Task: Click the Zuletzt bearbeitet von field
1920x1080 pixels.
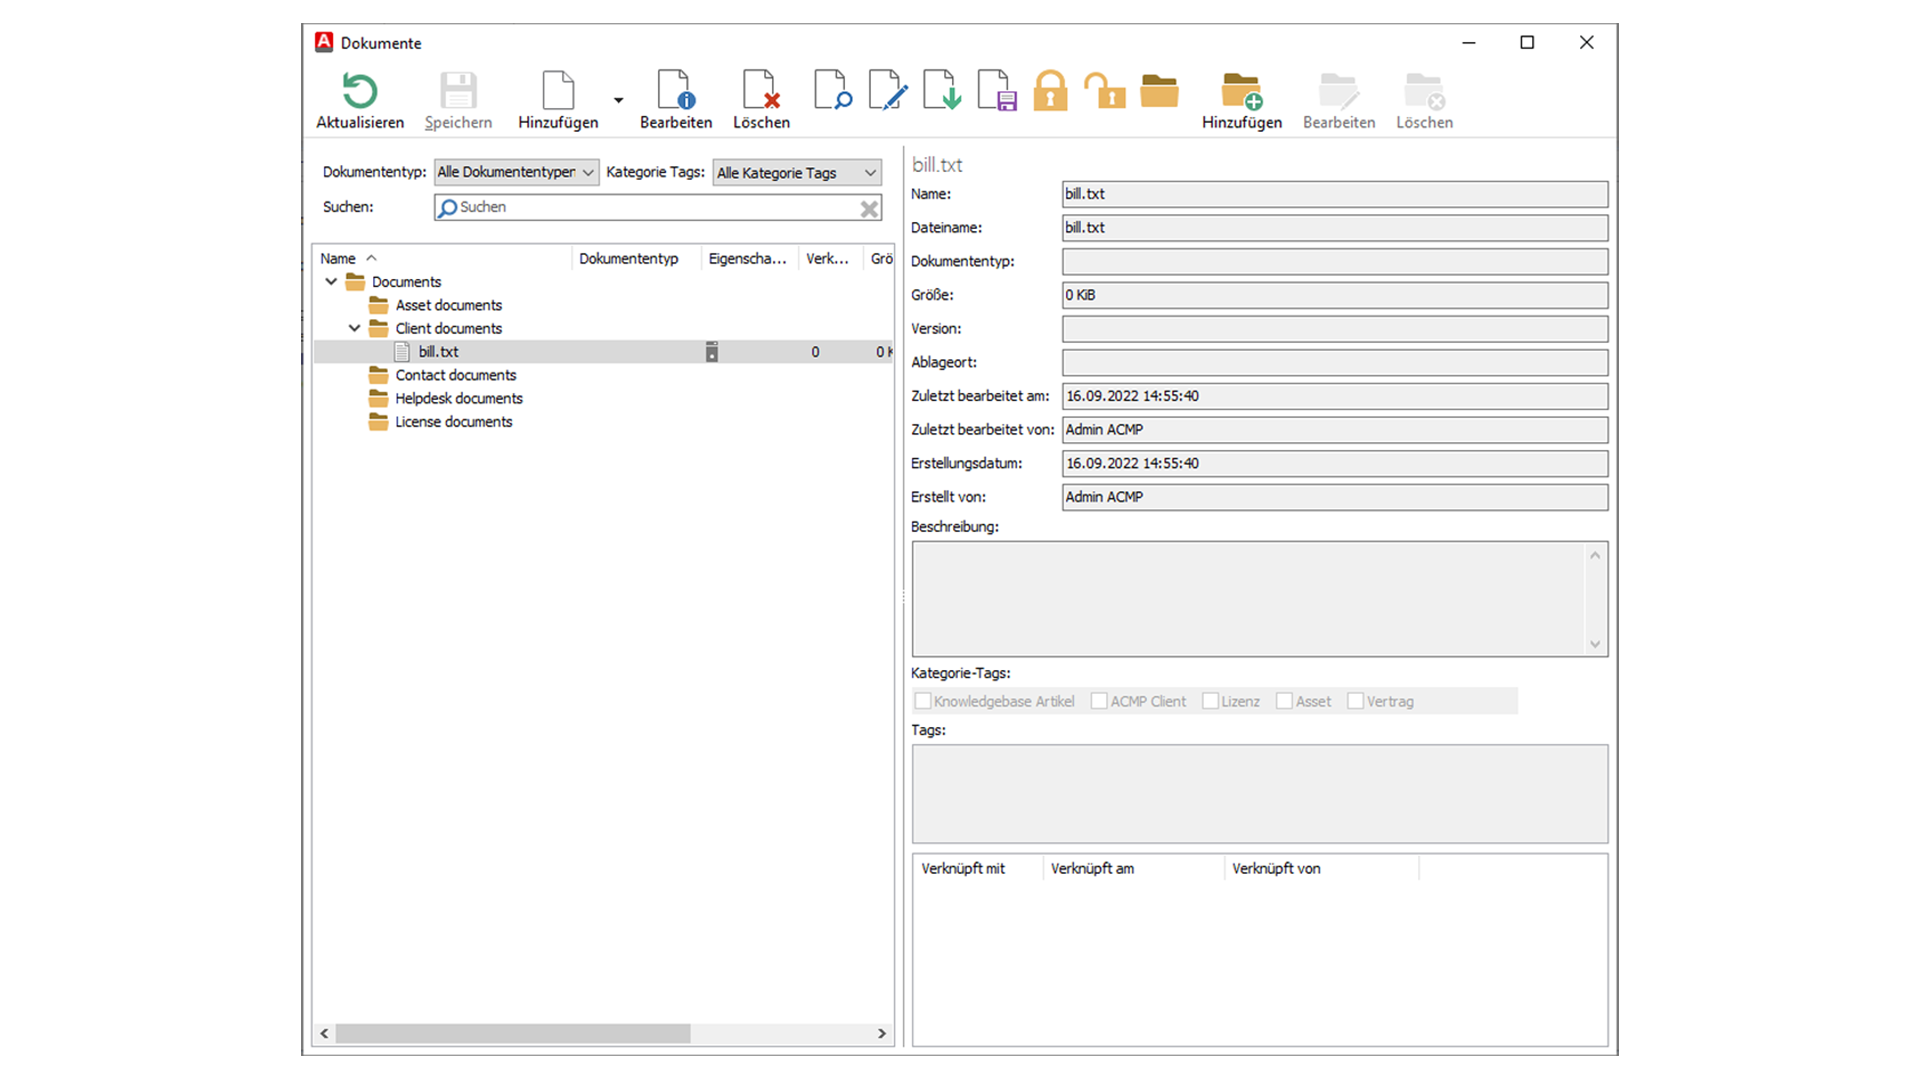Action: pyautogui.click(x=1335, y=430)
